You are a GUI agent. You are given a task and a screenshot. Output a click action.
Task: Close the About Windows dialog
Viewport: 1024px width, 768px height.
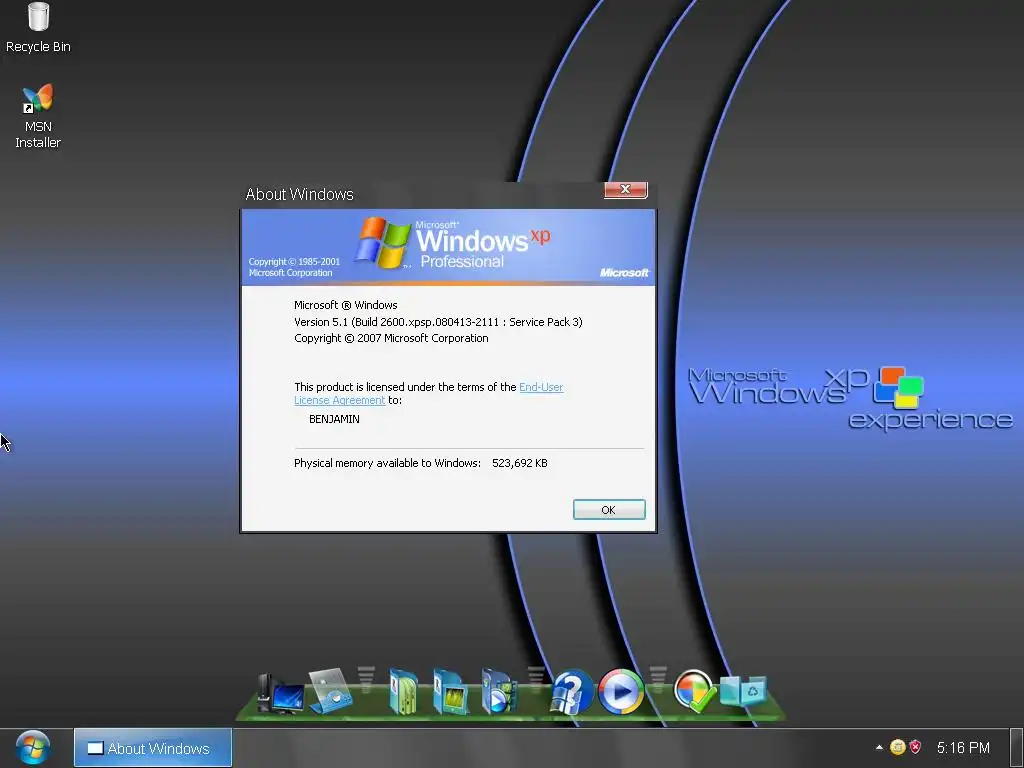(626, 189)
